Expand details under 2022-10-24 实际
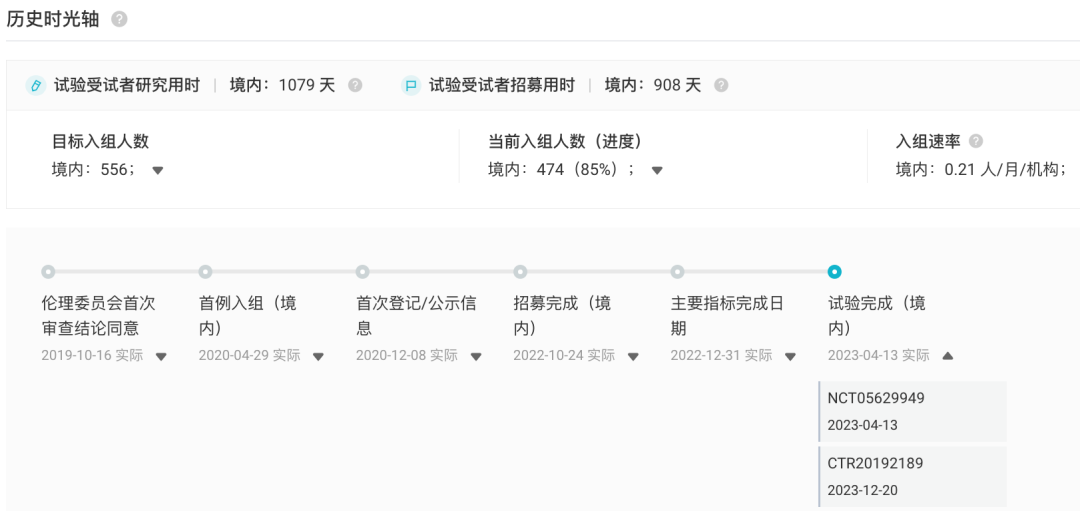The width and height of the screenshot is (1080, 511). [633, 357]
